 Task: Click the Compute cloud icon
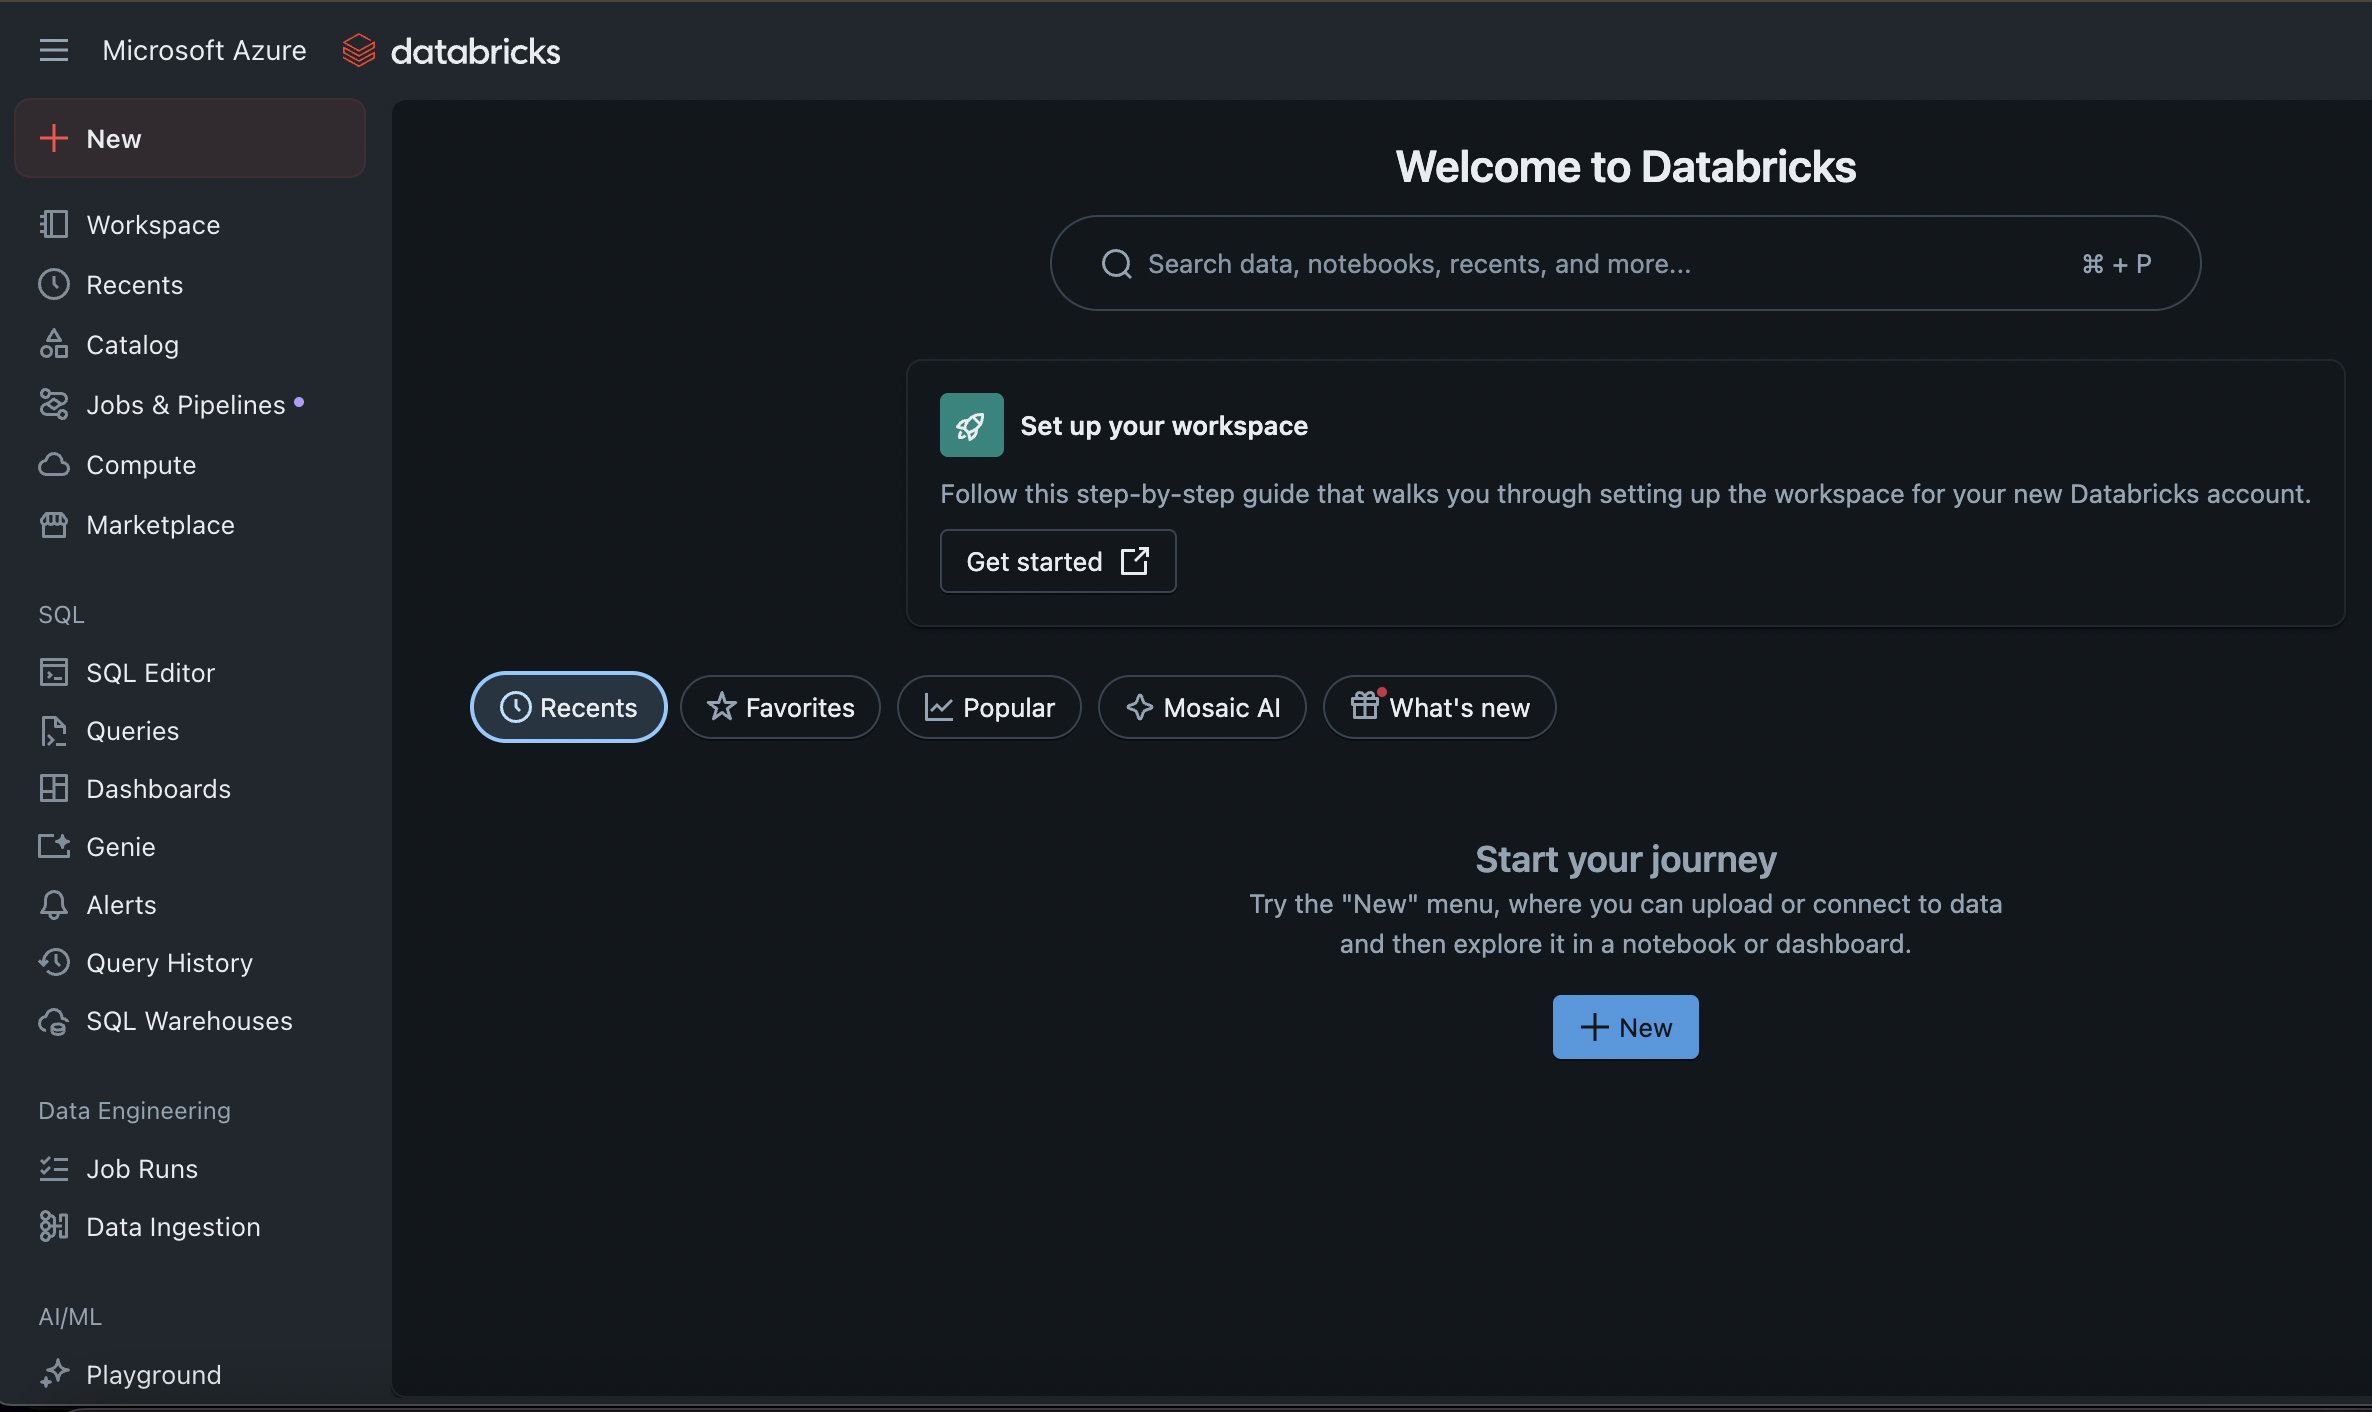[x=54, y=465]
